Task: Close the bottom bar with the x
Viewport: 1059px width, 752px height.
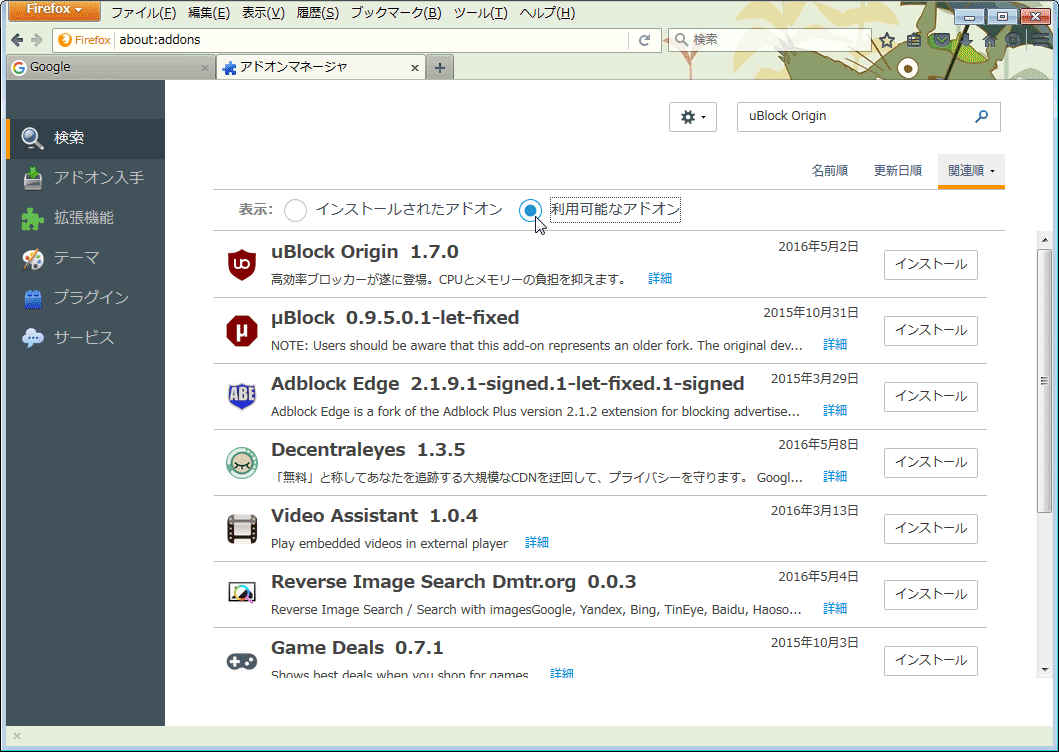Action: click(17, 736)
